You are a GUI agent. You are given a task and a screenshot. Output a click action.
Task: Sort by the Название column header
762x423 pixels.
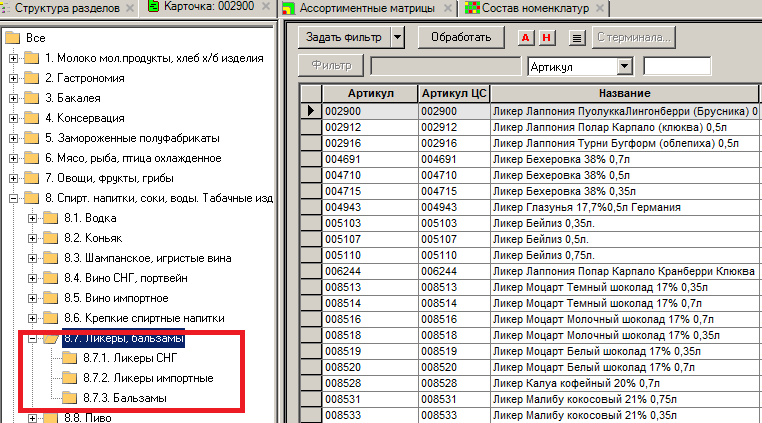[624, 93]
